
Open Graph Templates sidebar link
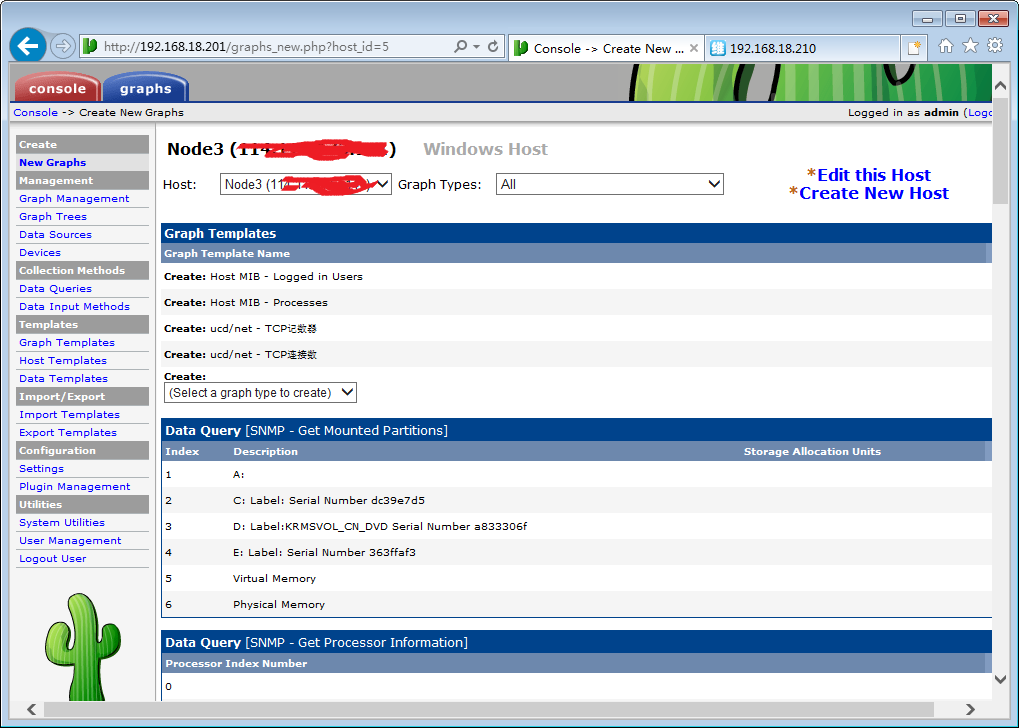67,343
